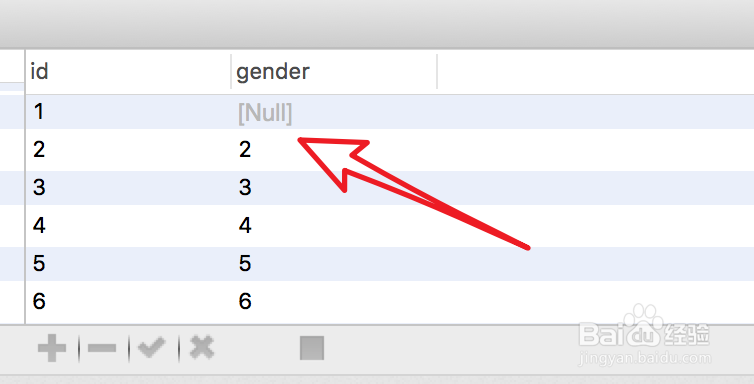Sort by the gender column header

334,72
